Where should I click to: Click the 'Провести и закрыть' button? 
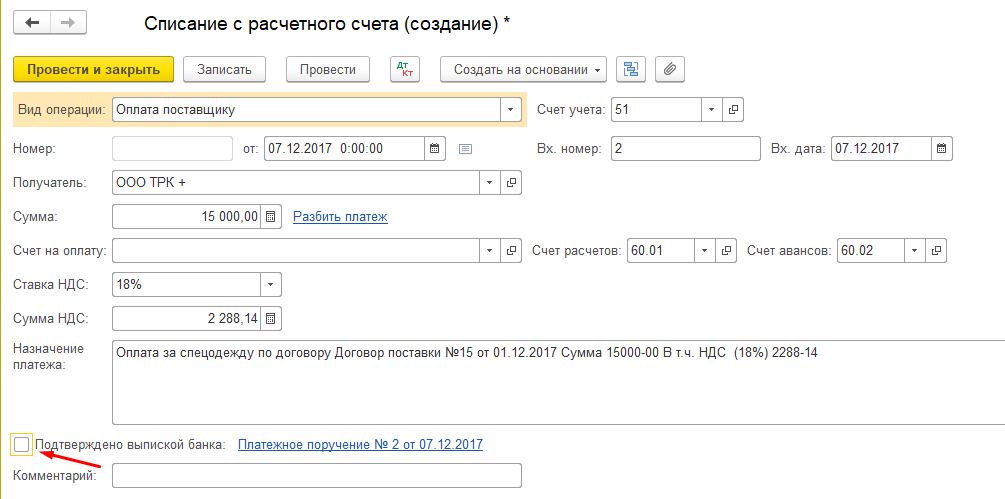[94, 70]
